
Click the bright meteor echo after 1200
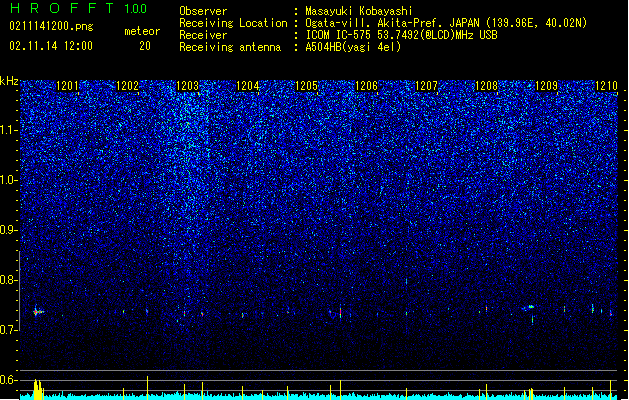[38, 312]
